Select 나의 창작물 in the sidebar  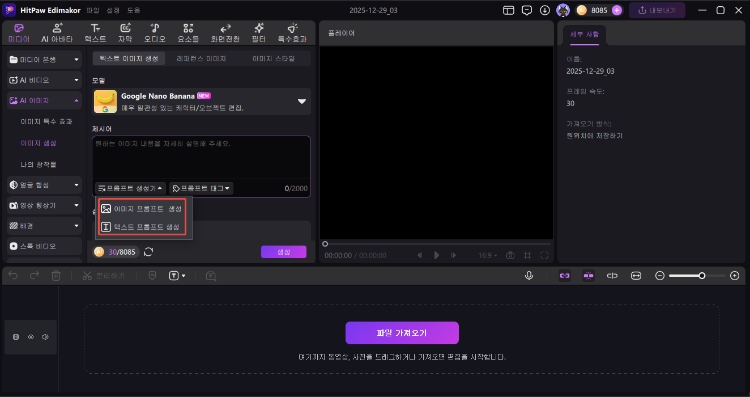tap(38, 164)
